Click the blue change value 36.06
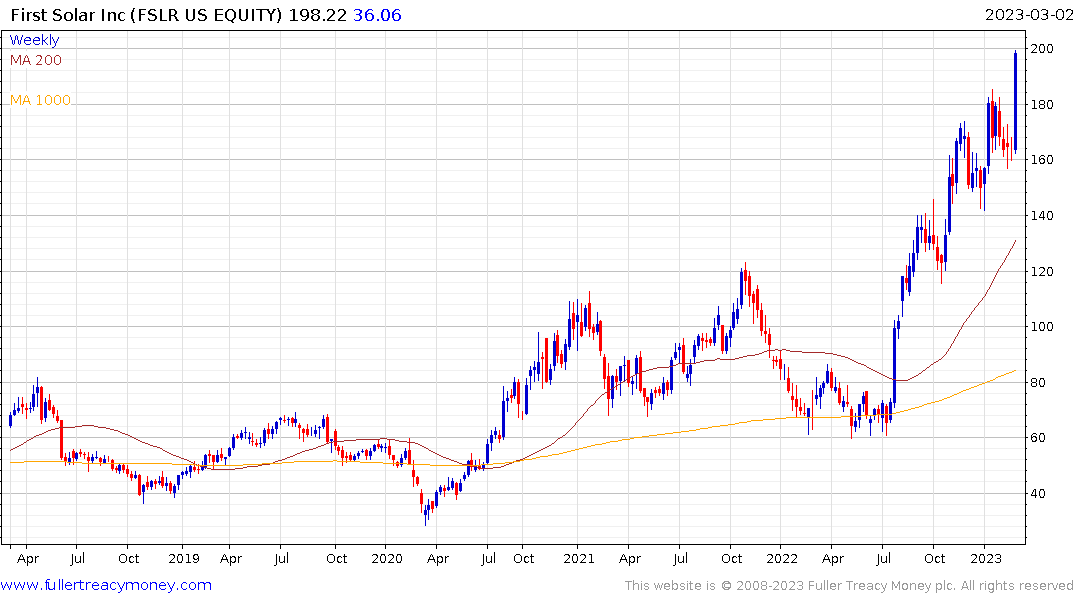The width and height of the screenshot is (1075, 600). [x=377, y=15]
